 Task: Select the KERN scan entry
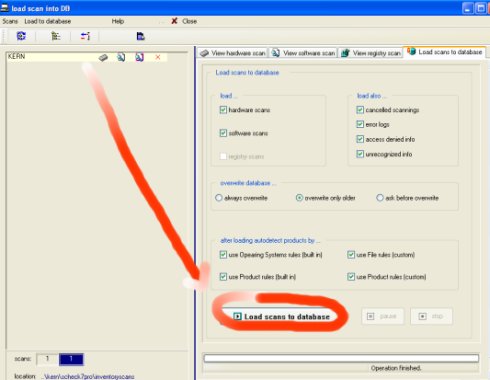86,57
